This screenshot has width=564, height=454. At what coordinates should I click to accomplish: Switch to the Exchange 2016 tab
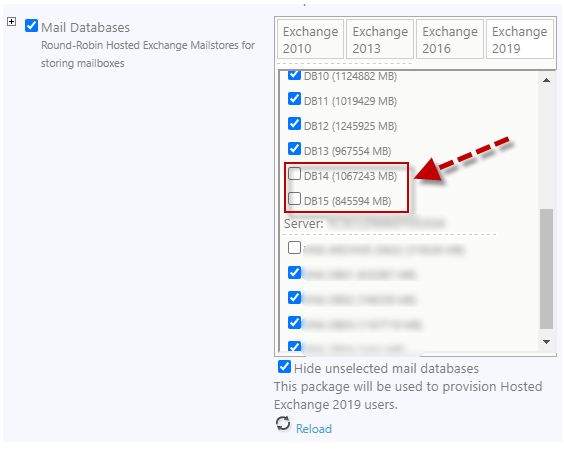pyautogui.click(x=450, y=40)
